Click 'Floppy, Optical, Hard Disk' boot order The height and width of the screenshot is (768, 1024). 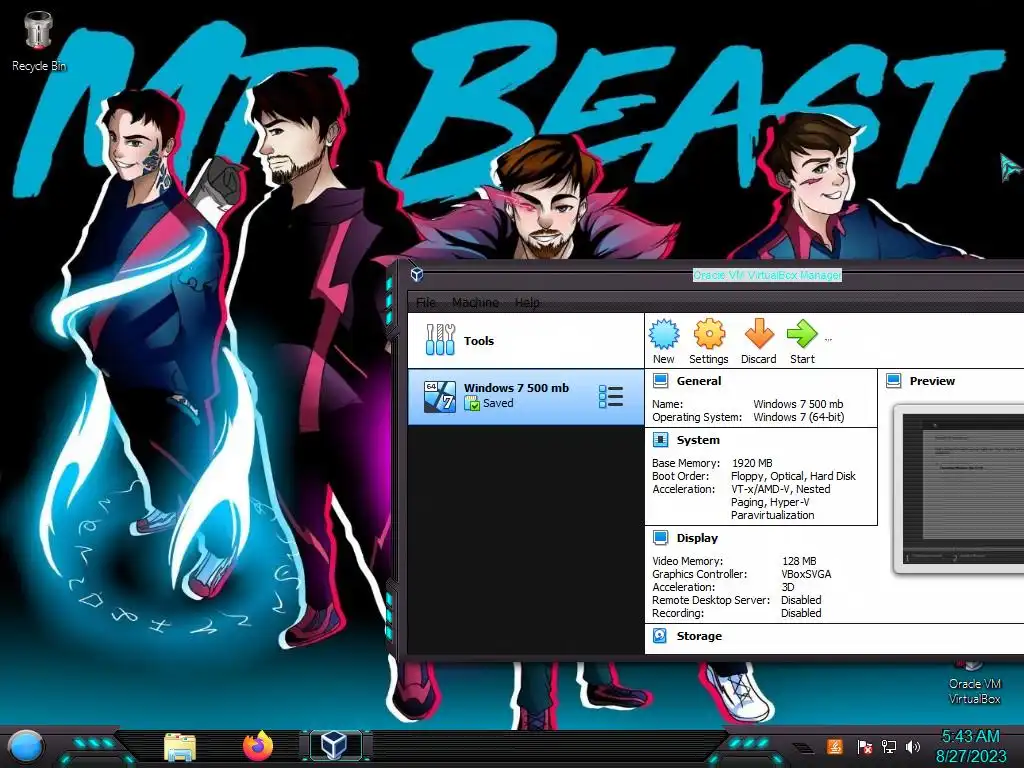[x=793, y=475]
